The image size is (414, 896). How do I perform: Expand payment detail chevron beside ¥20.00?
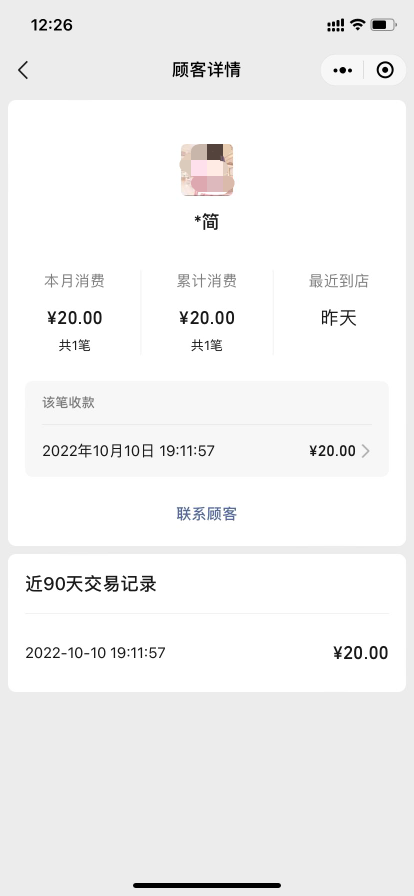click(x=366, y=451)
